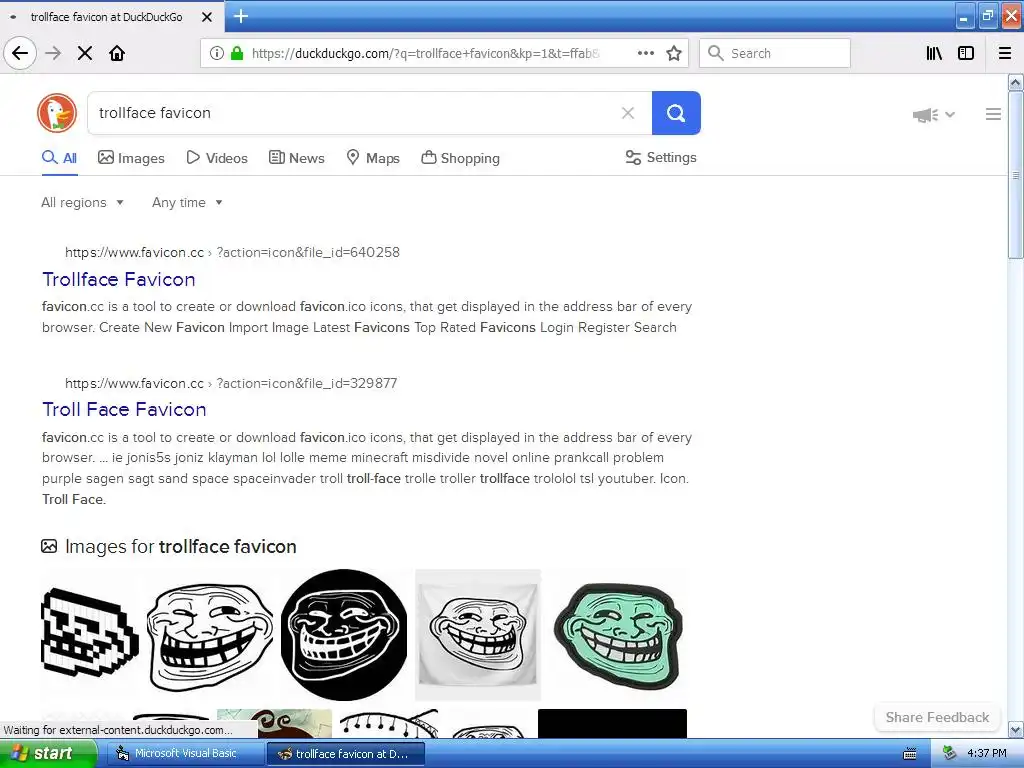Screen dimensions: 1024x768
Task: Open the classic white trollface thumbnail
Action: (x=210, y=637)
